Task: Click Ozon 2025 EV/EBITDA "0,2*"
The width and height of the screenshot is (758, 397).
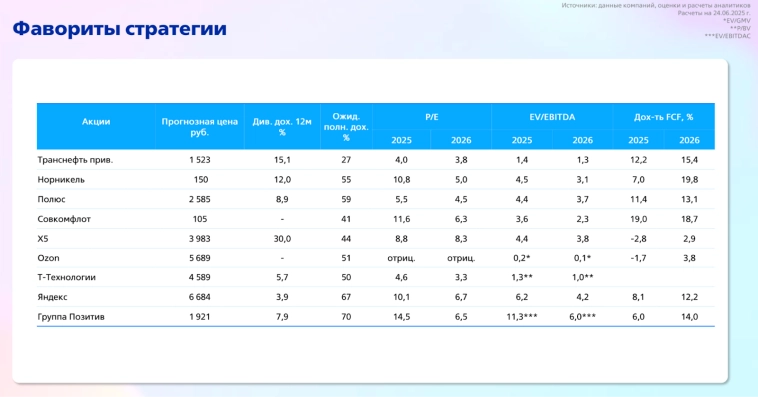Action: (522, 258)
